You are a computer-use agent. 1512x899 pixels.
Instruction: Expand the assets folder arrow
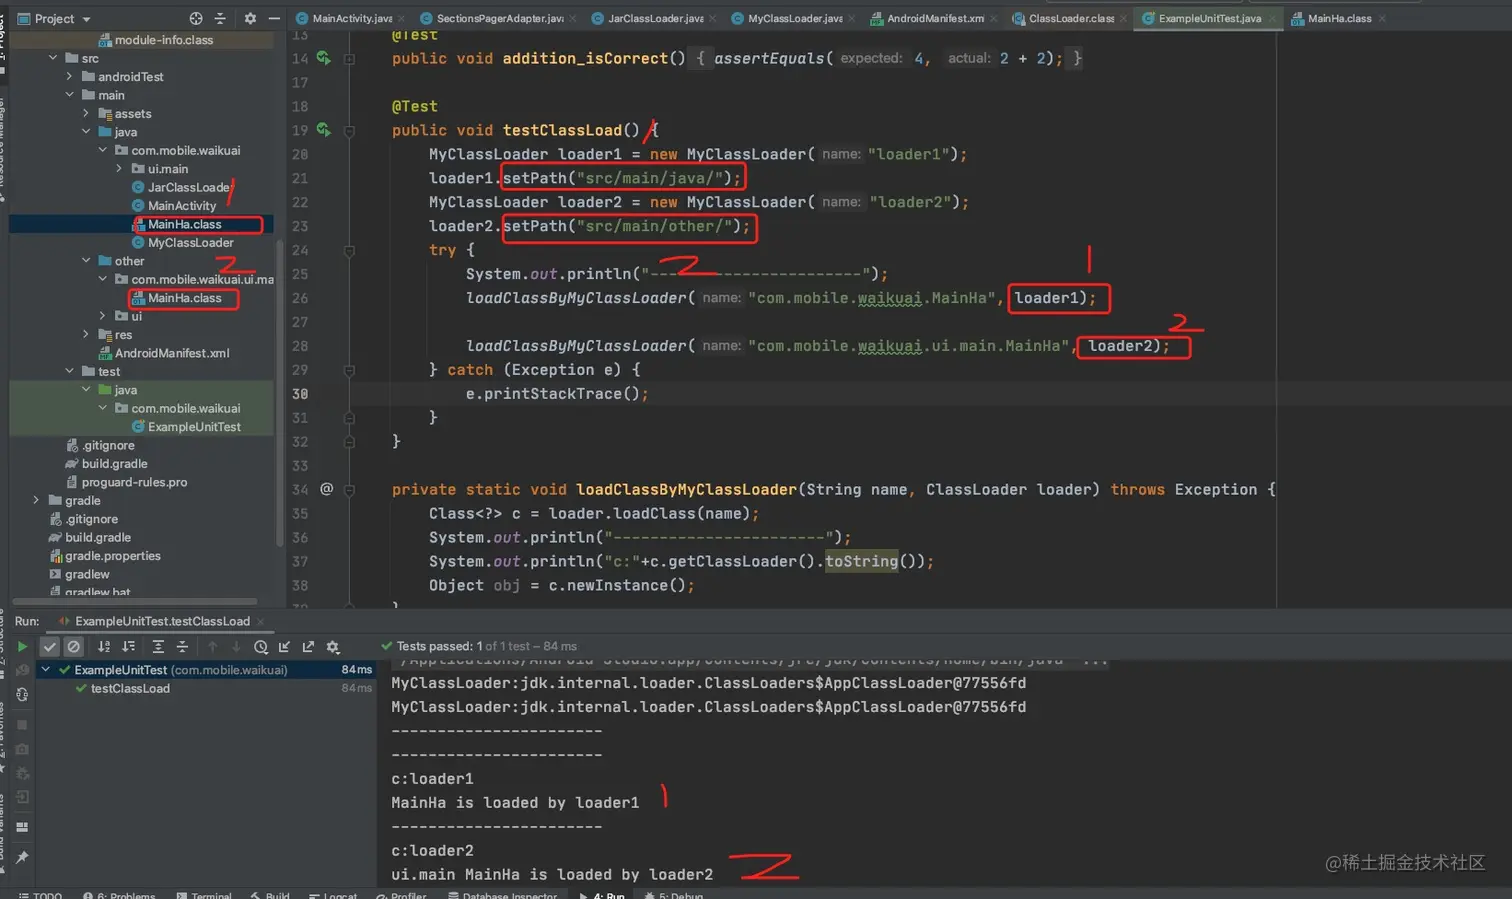point(86,113)
